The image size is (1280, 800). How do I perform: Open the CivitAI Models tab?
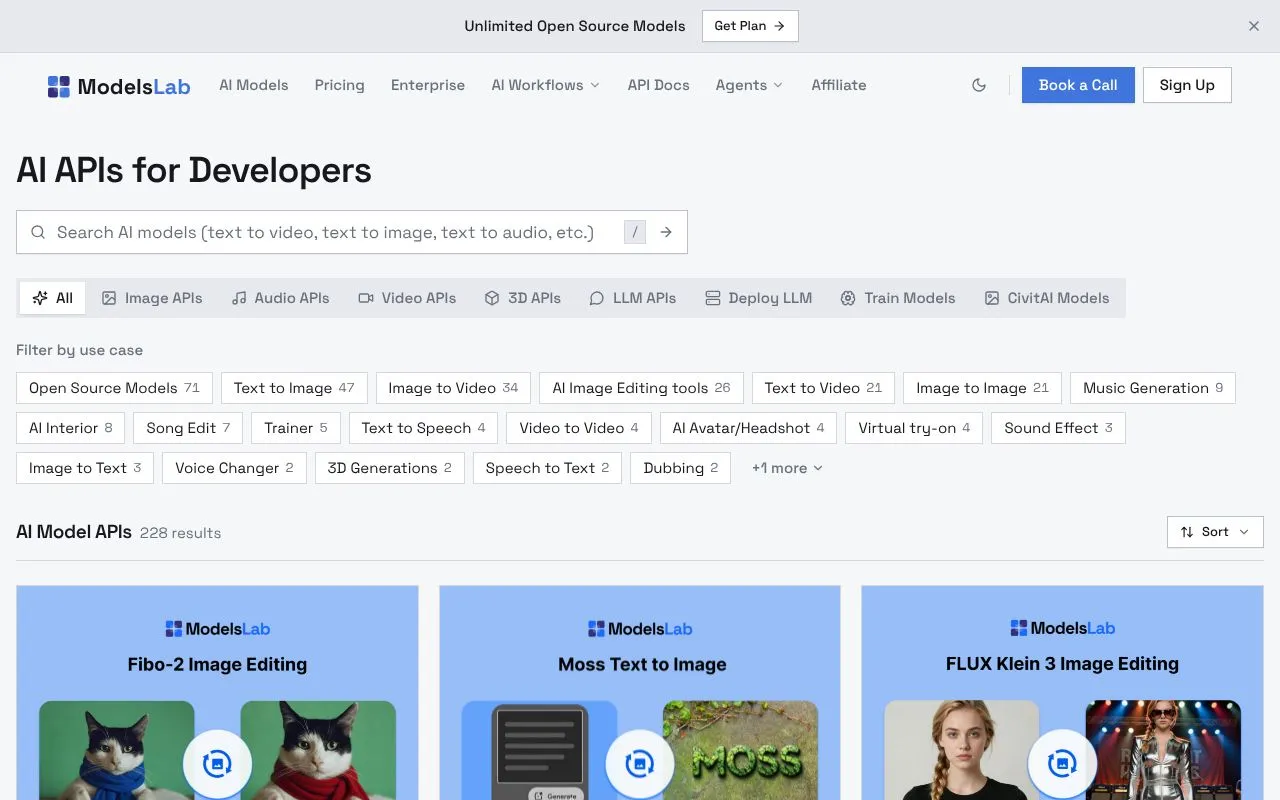1047,298
